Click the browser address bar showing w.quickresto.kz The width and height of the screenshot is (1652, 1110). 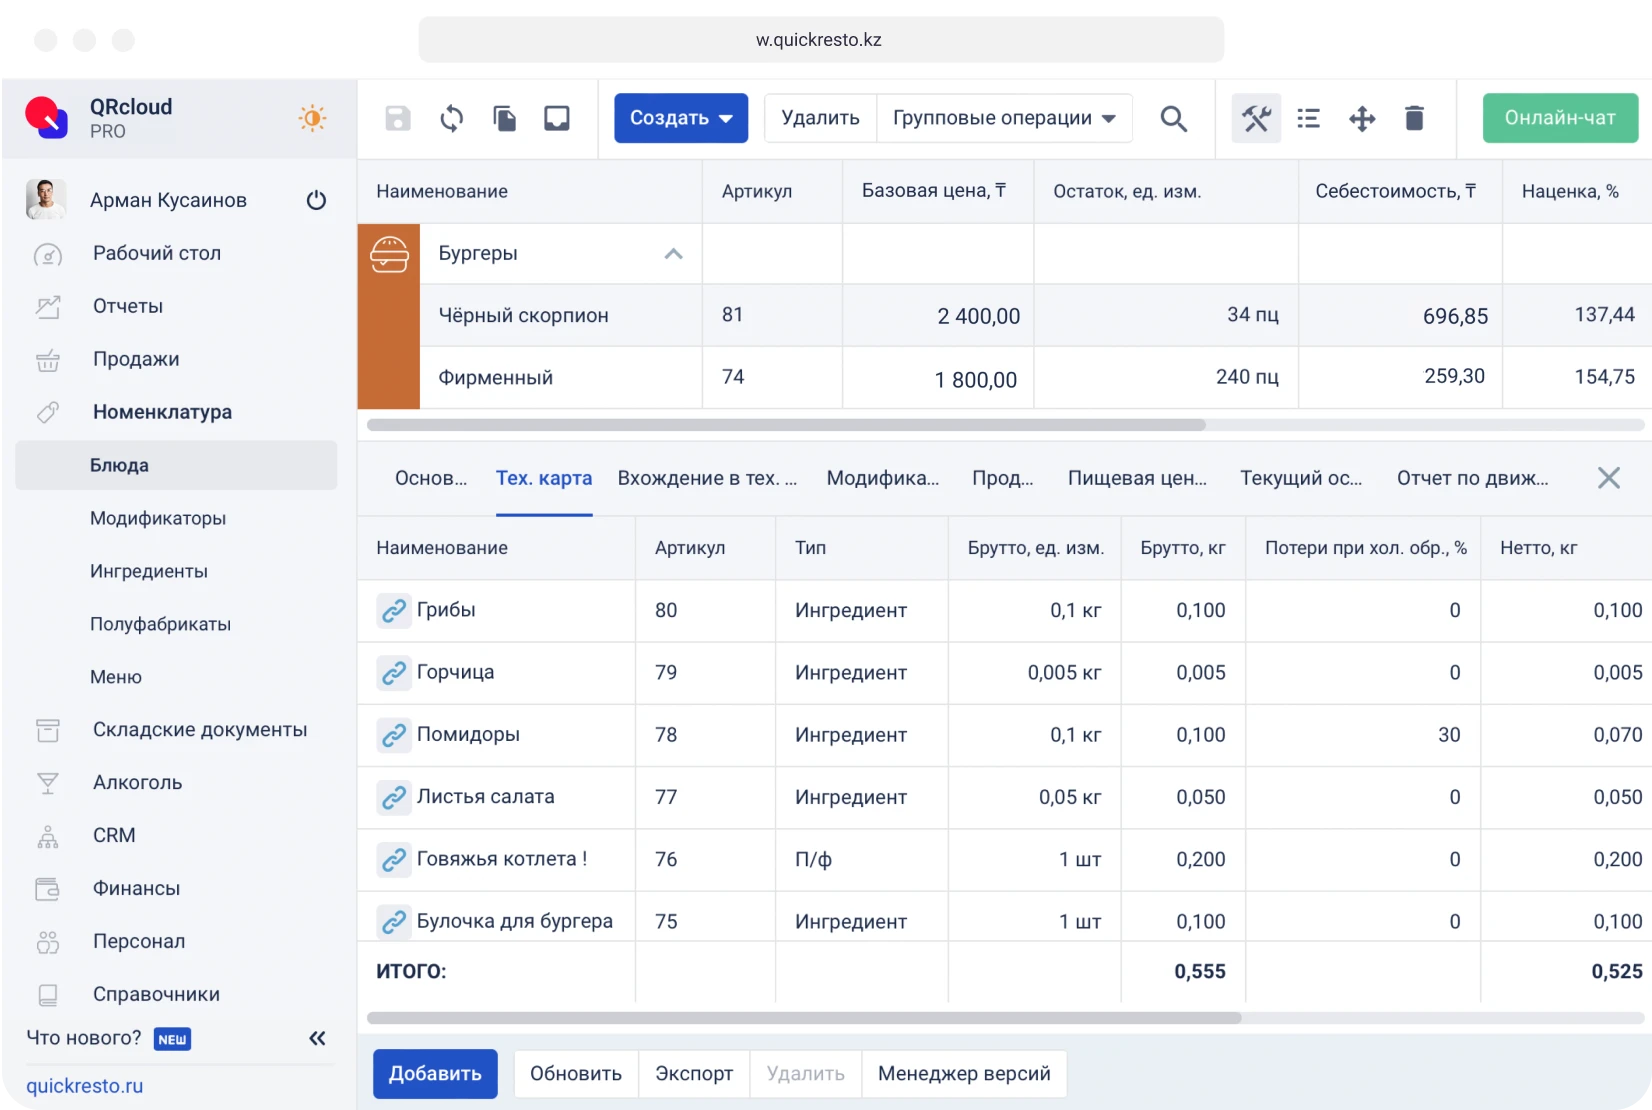[818, 40]
